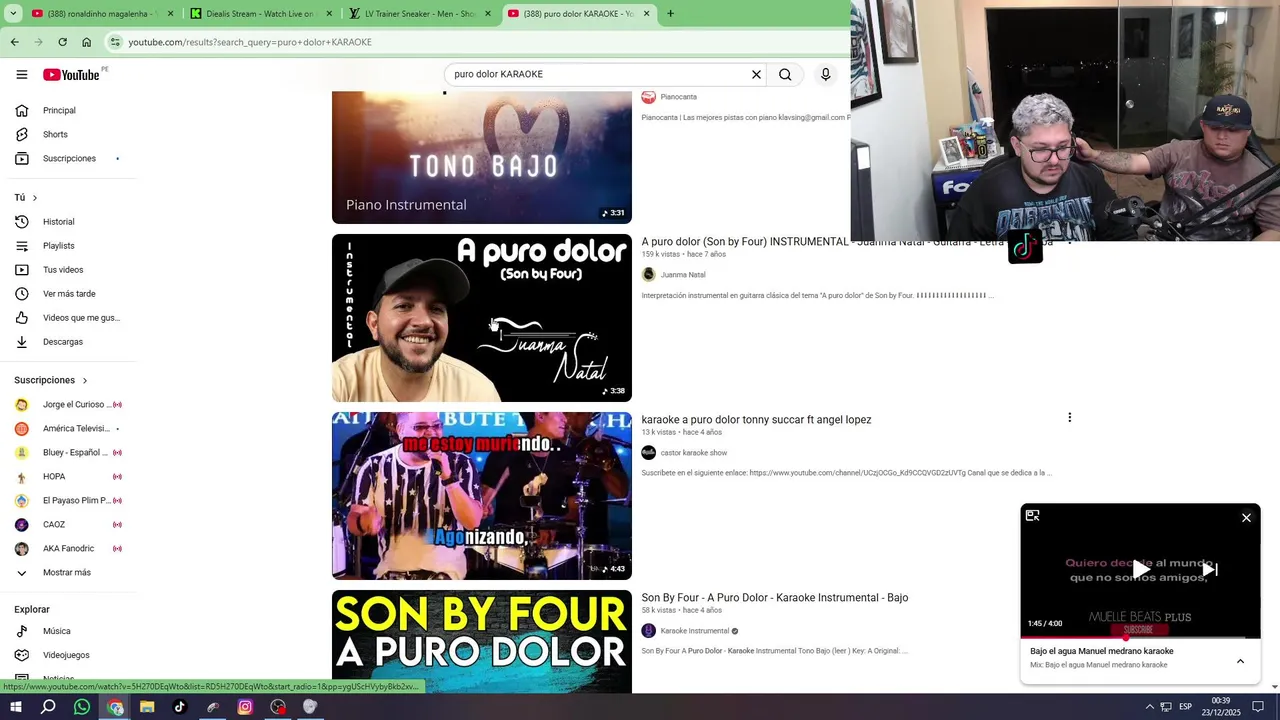1280x720 pixels.
Task: Clear the search box with the X
Action: [x=756, y=74]
